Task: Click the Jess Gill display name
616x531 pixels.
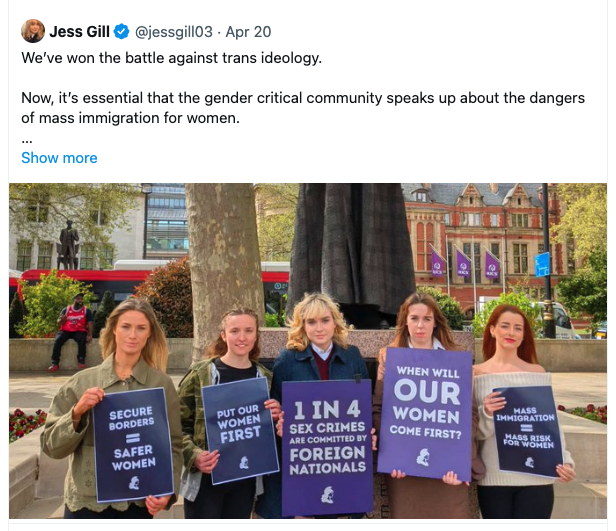Action: coord(79,31)
